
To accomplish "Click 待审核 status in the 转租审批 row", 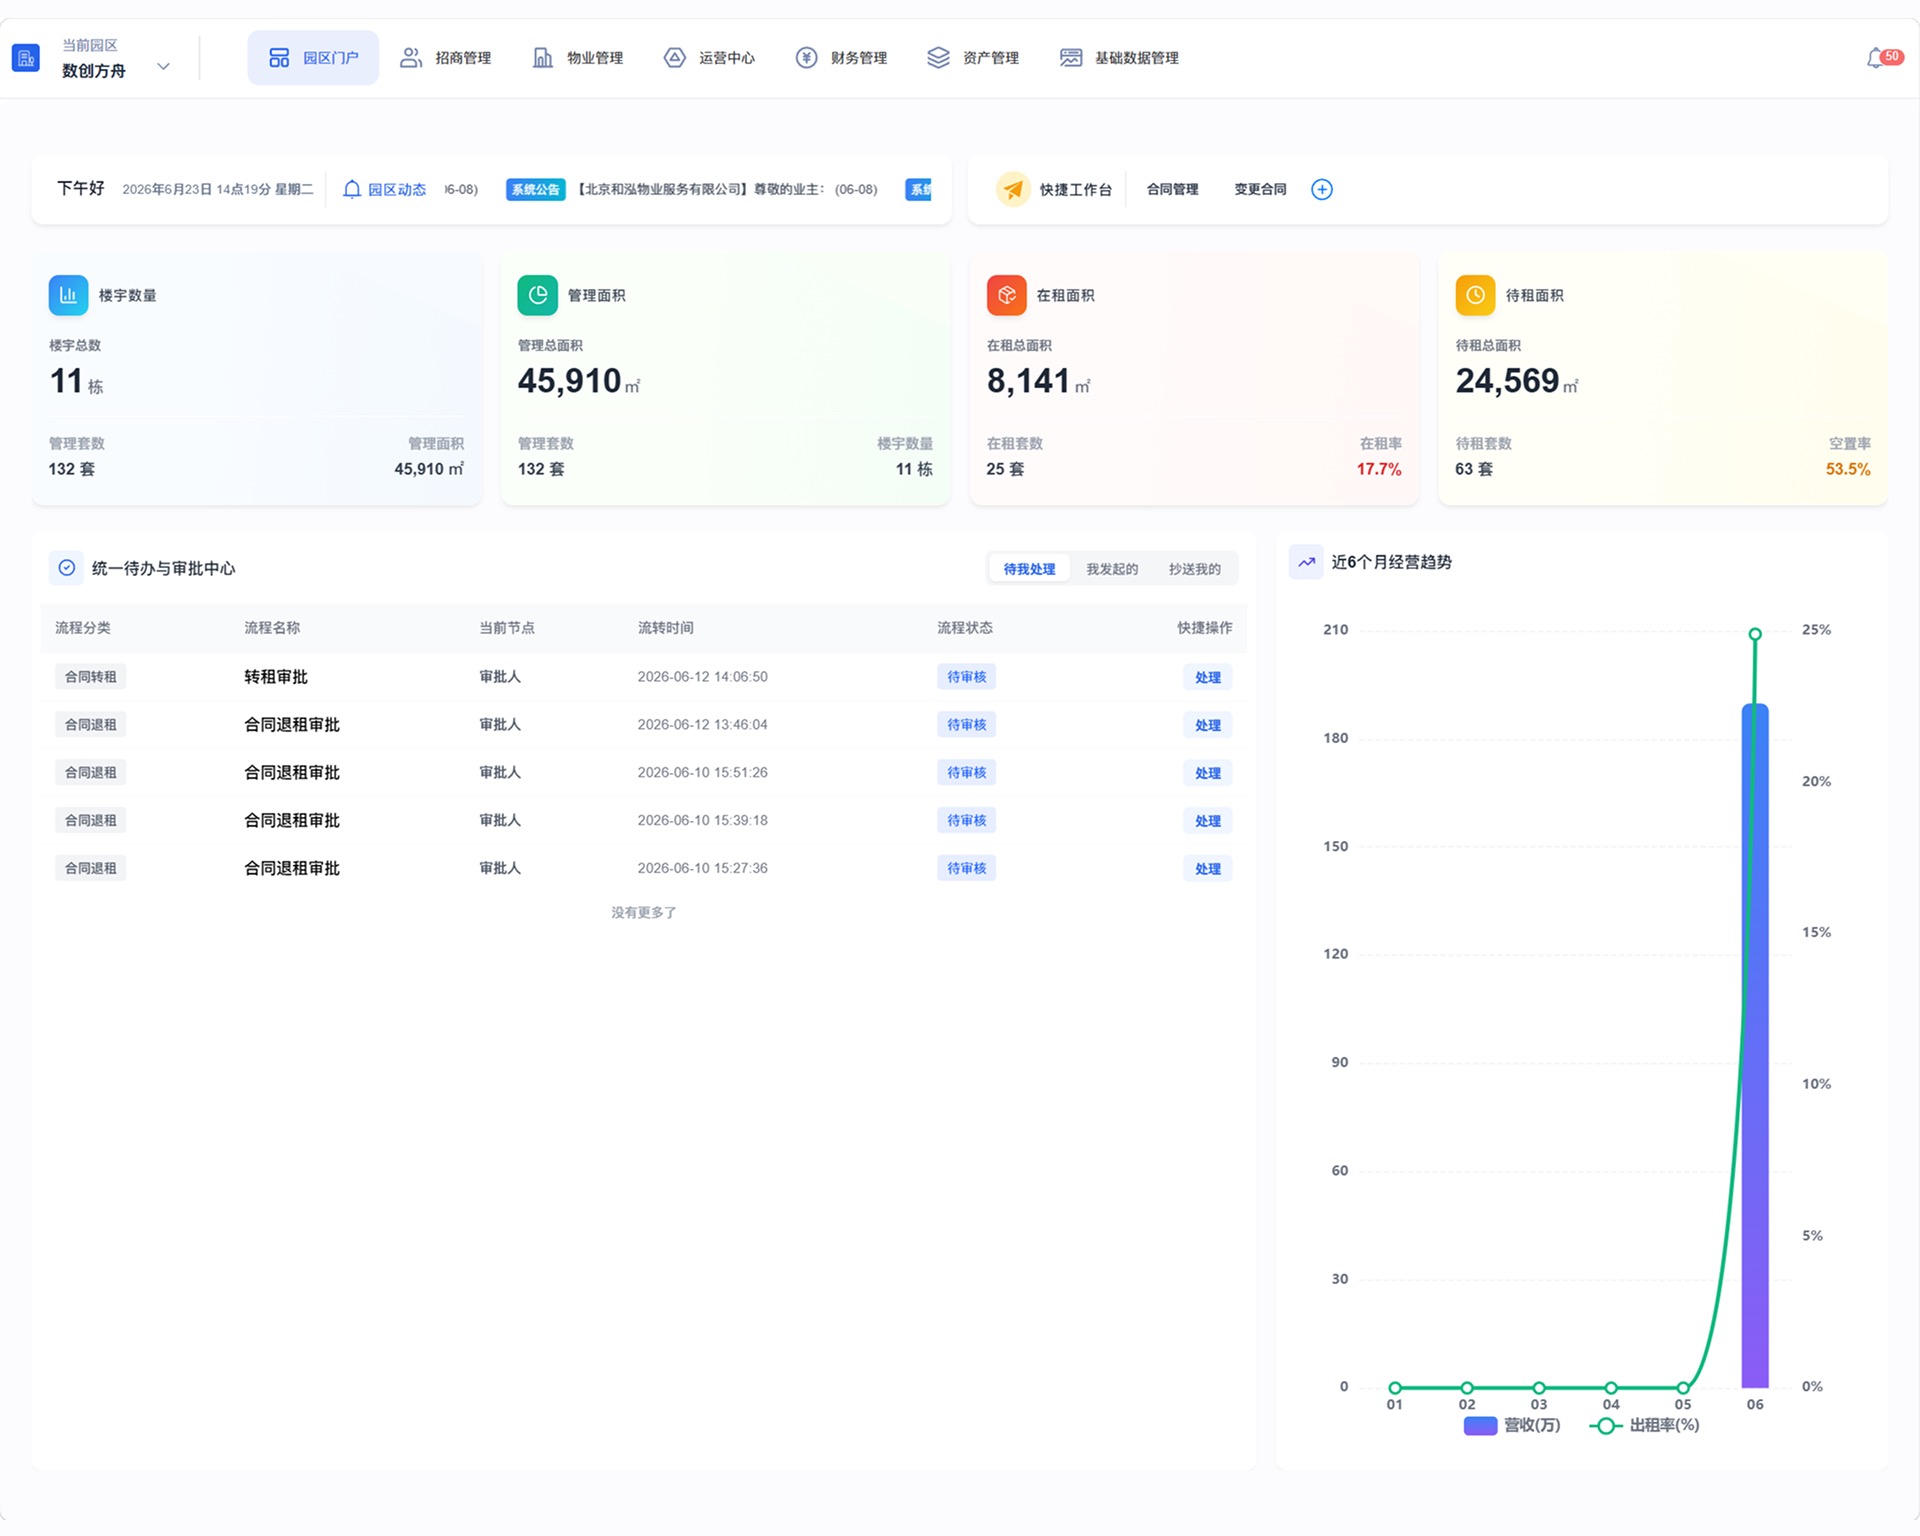I will pyautogui.click(x=966, y=677).
